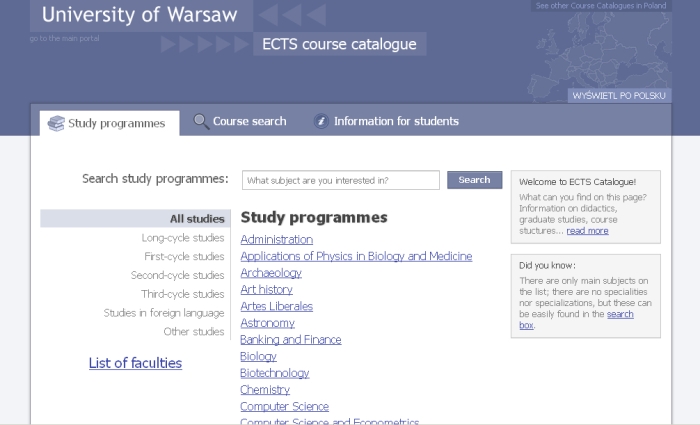Select the All studies filter
Screen dimensions: 700x425
pos(135,219)
